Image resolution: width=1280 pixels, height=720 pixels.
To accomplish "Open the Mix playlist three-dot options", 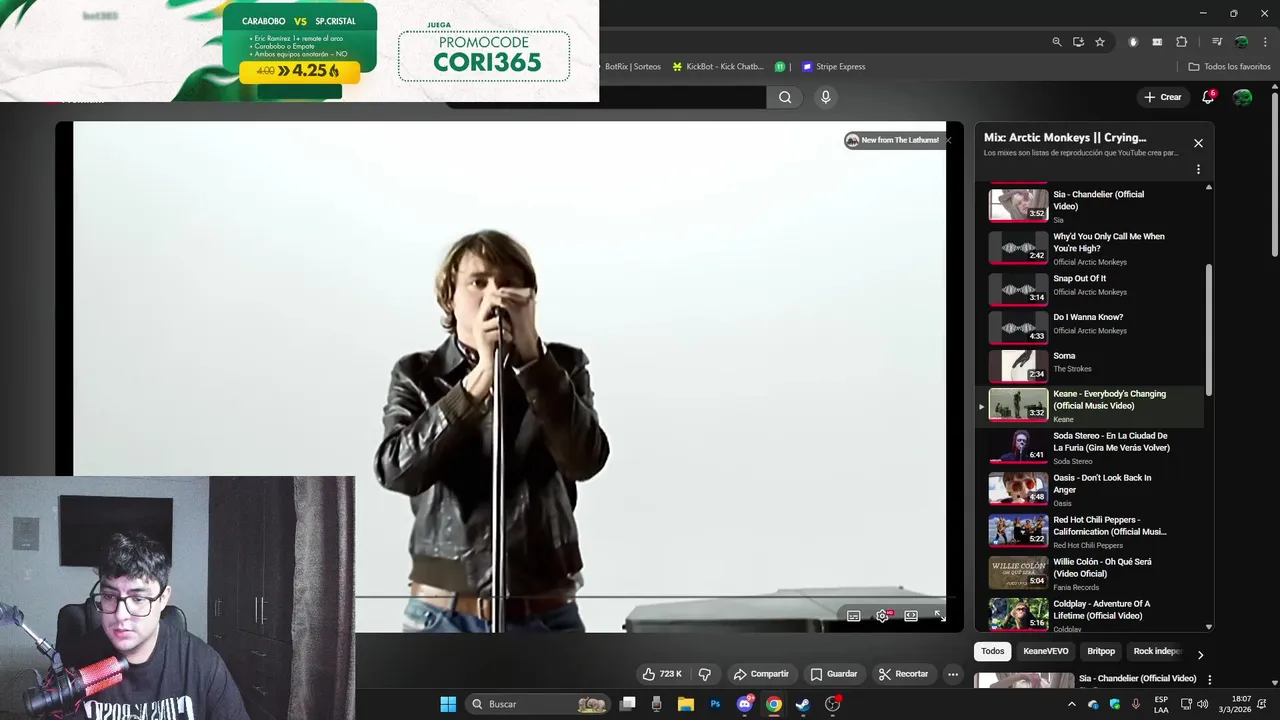I will [1198, 170].
